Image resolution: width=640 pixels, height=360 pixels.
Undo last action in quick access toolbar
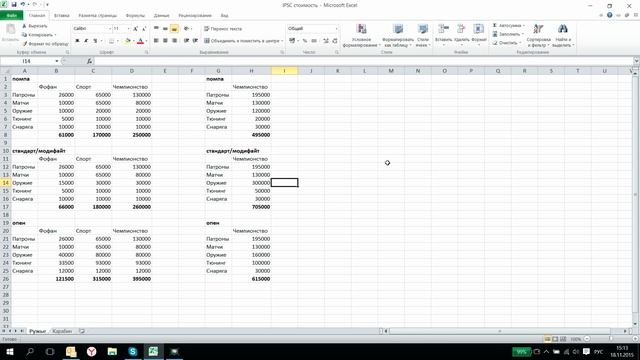[23, 4]
